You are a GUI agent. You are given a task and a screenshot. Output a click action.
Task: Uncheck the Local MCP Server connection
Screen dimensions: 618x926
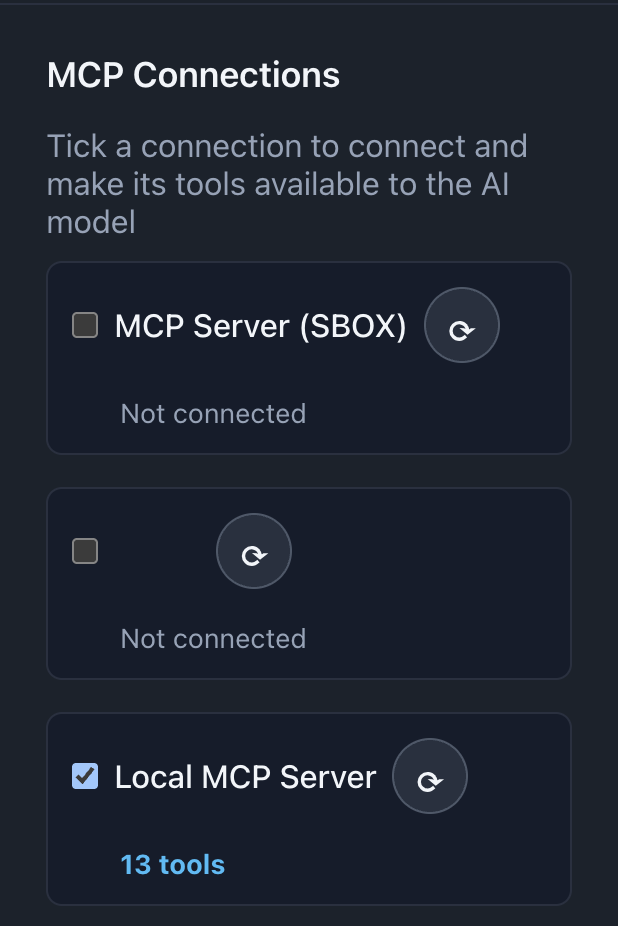click(84, 776)
